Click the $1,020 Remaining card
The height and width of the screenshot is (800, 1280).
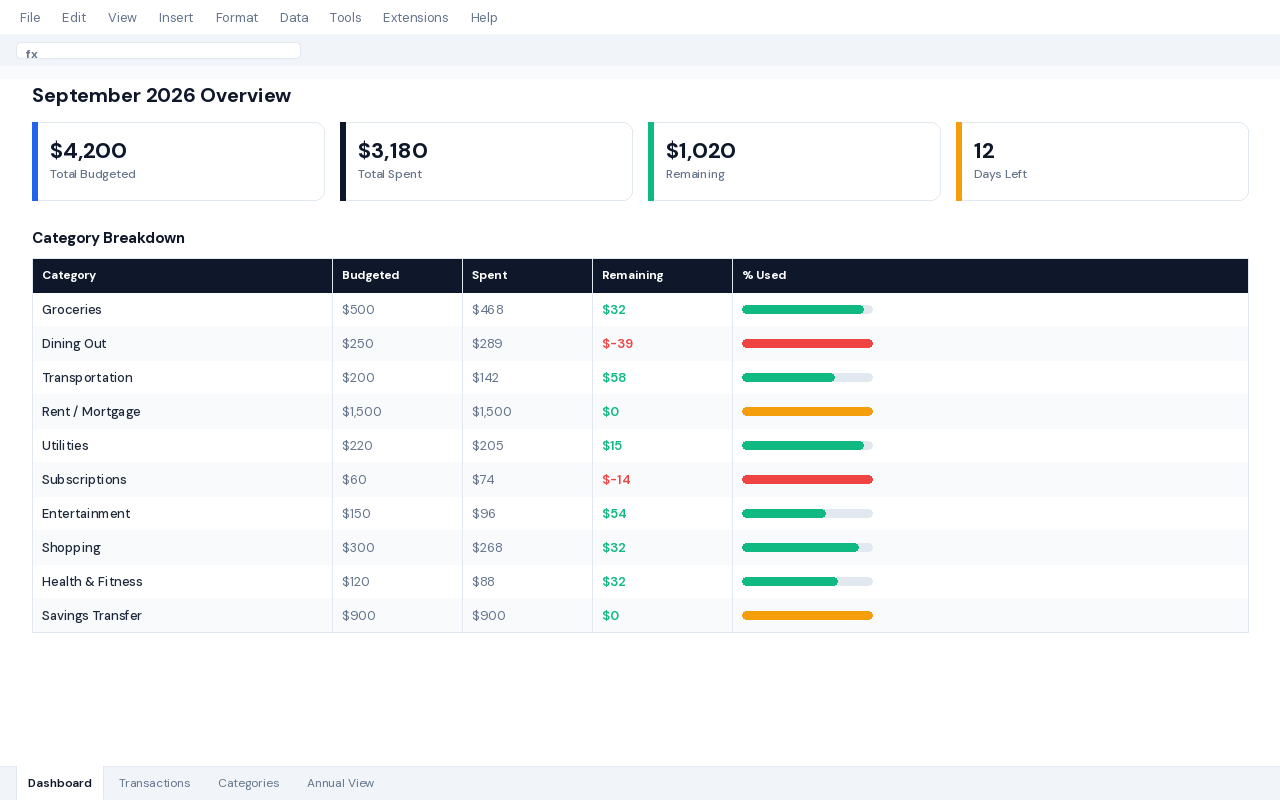(794, 161)
